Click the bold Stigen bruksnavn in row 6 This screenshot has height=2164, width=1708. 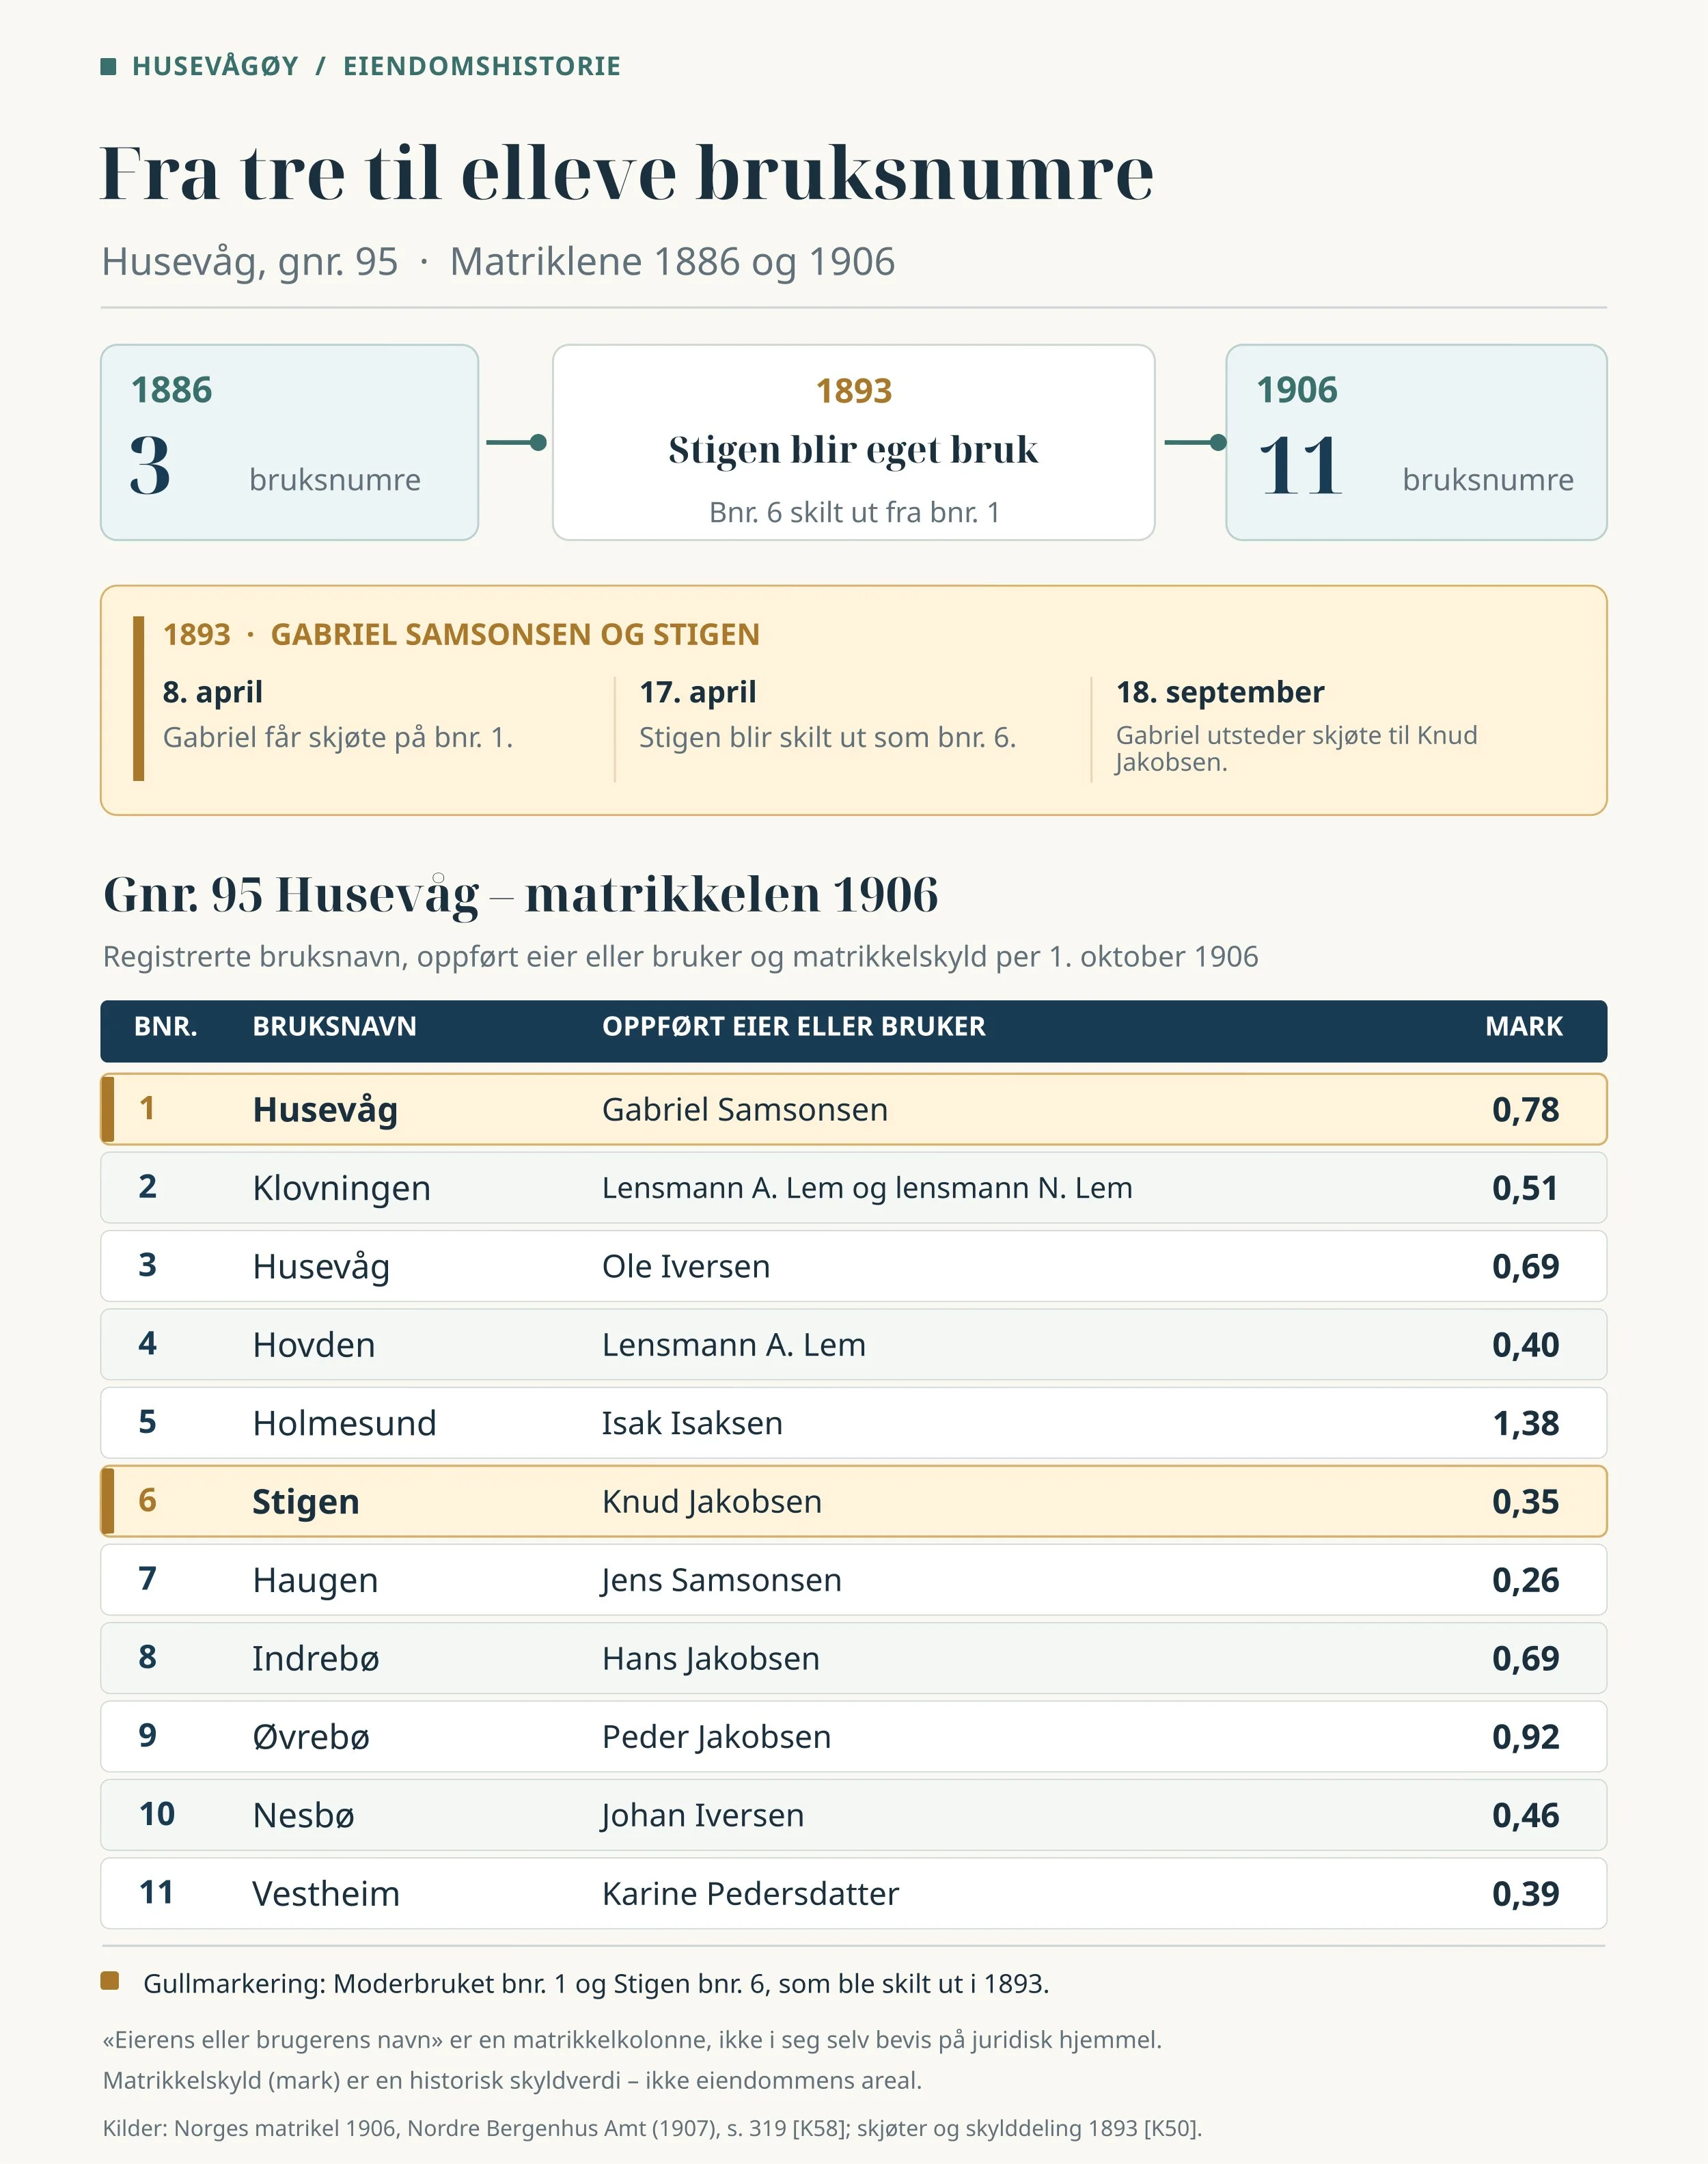tap(306, 1502)
